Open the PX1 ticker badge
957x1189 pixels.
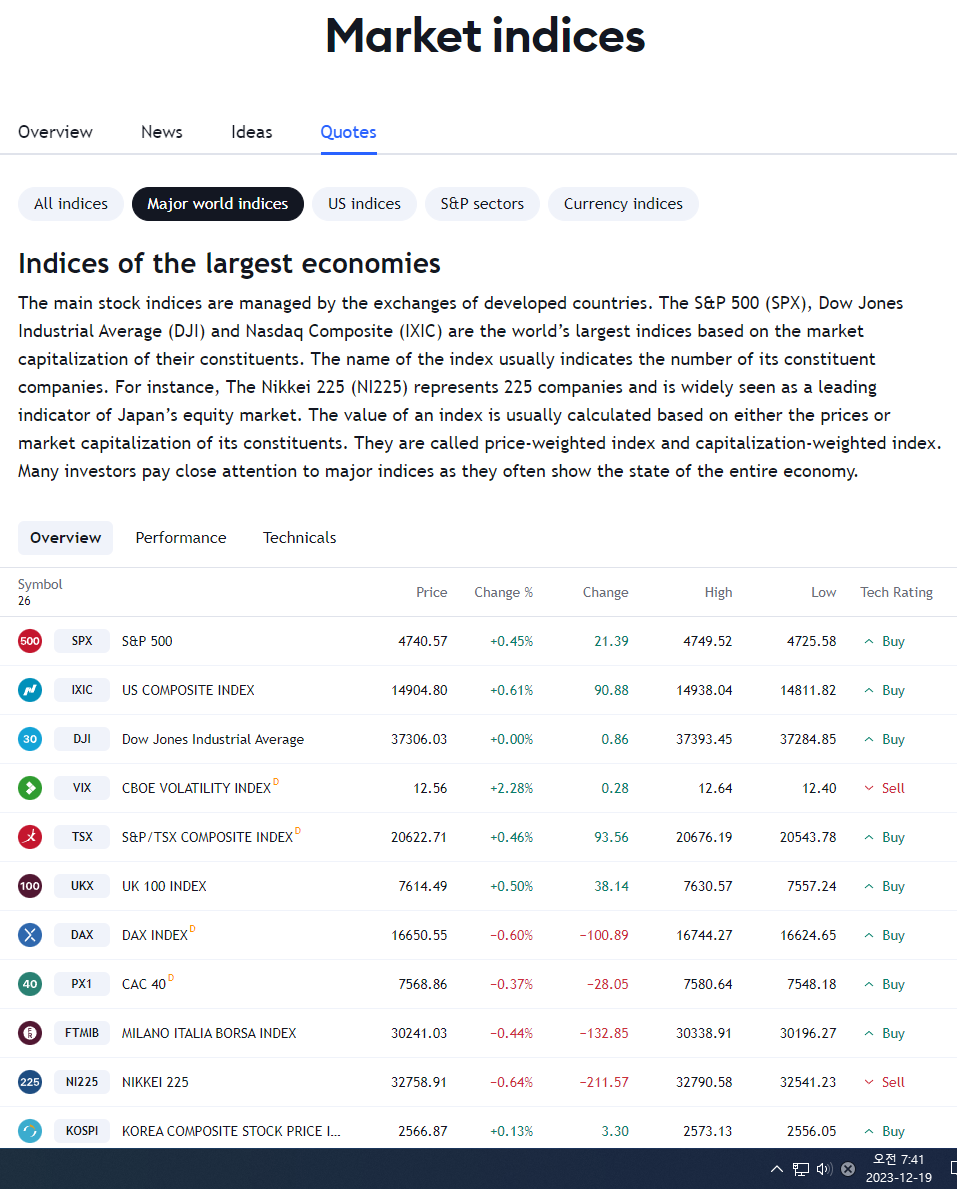pos(82,984)
